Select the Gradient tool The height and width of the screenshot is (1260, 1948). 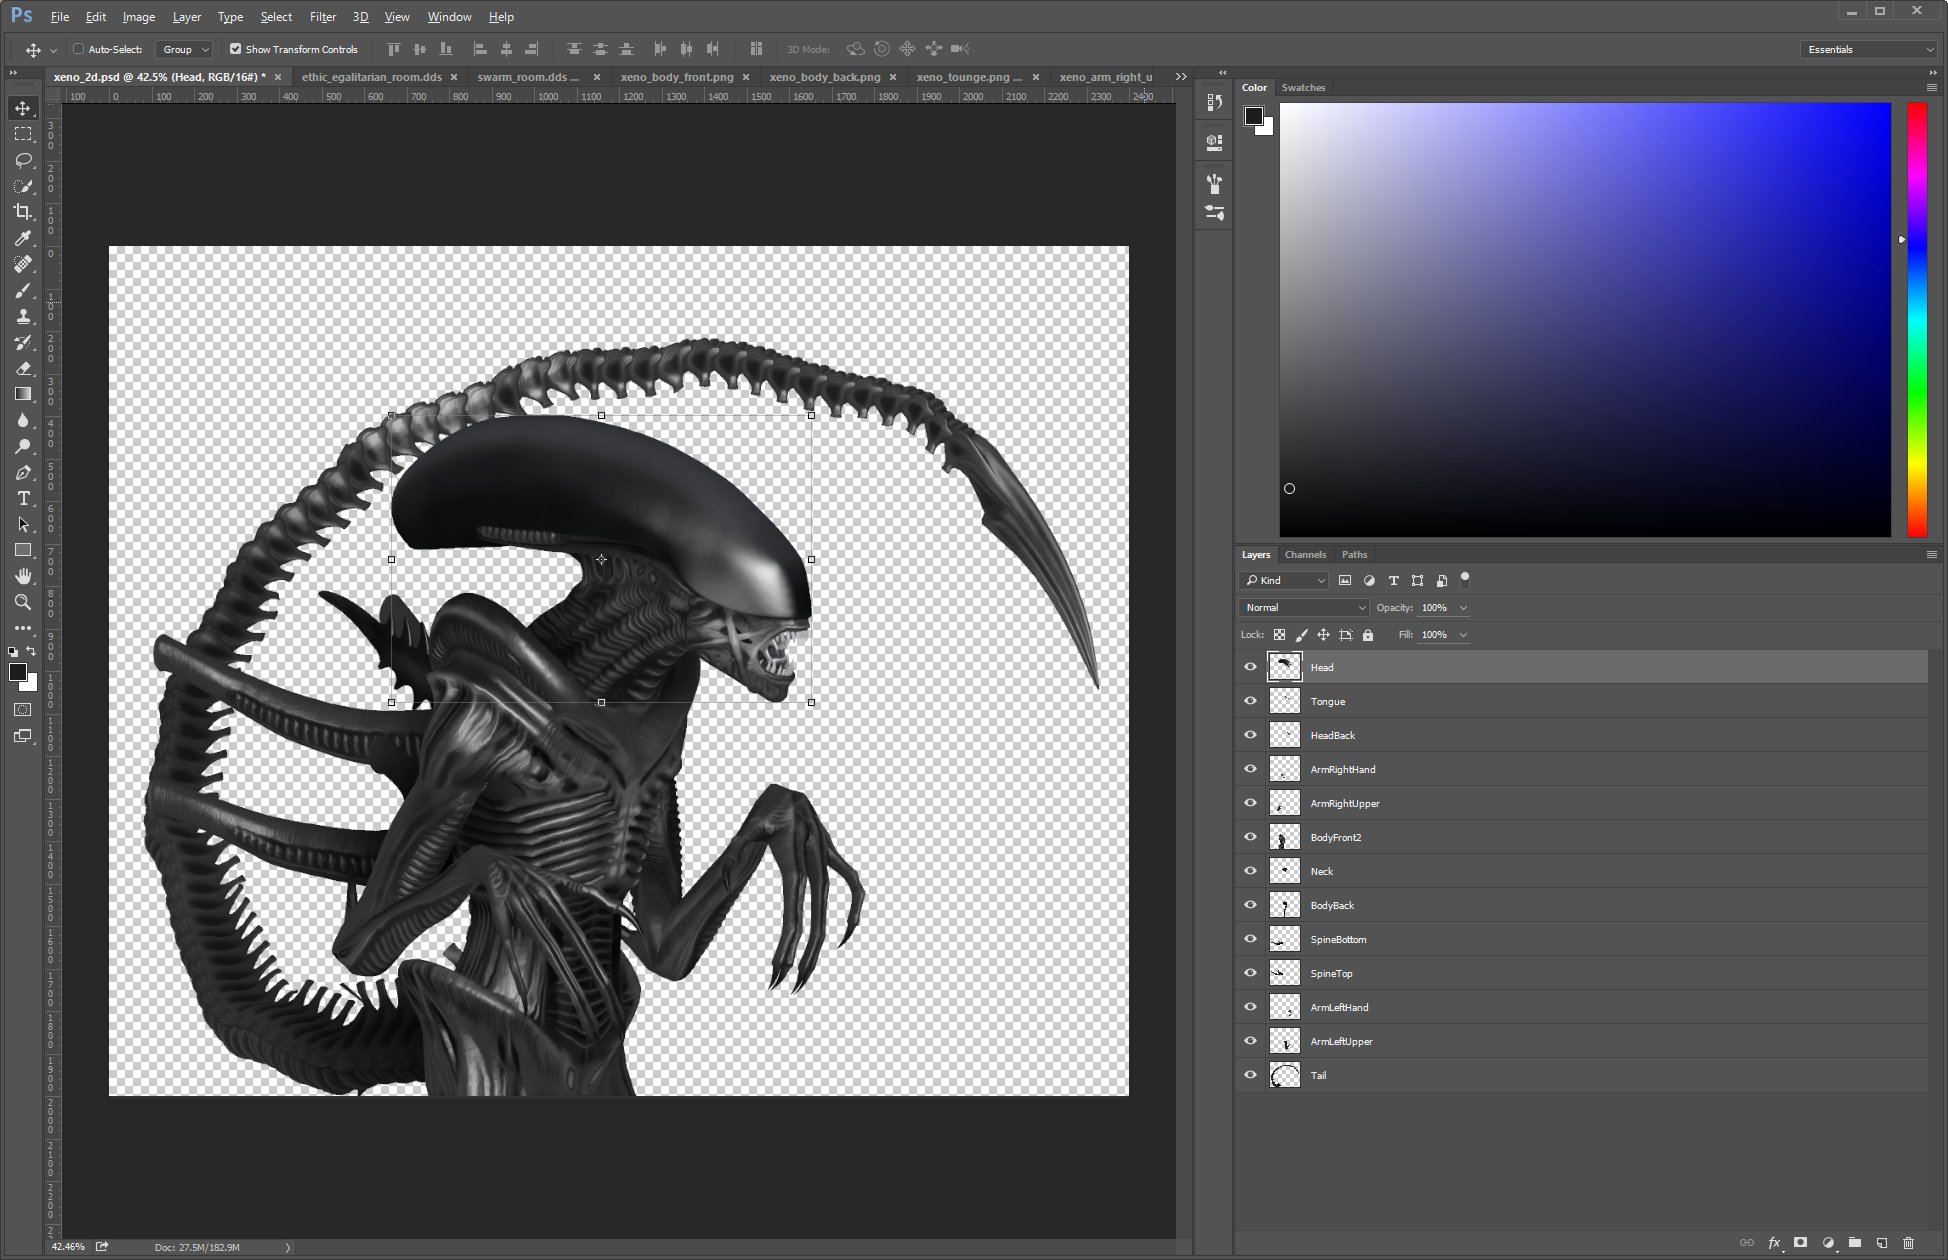point(23,394)
